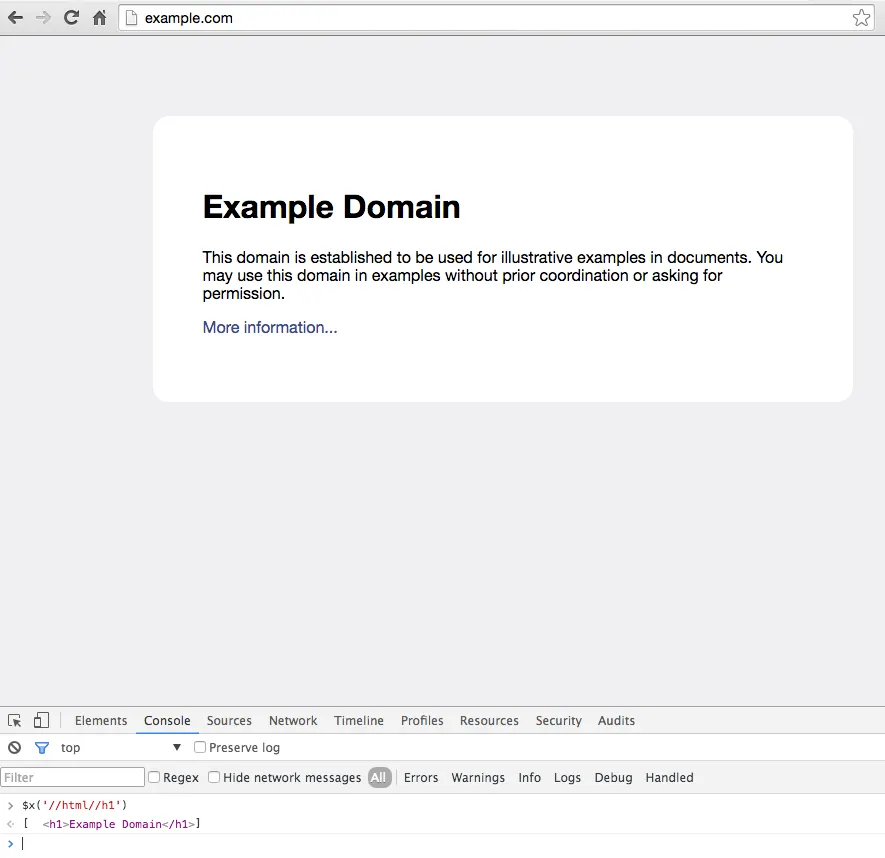Toggle the console filter funnel icon
This screenshot has height=858, width=885.
(x=42, y=748)
